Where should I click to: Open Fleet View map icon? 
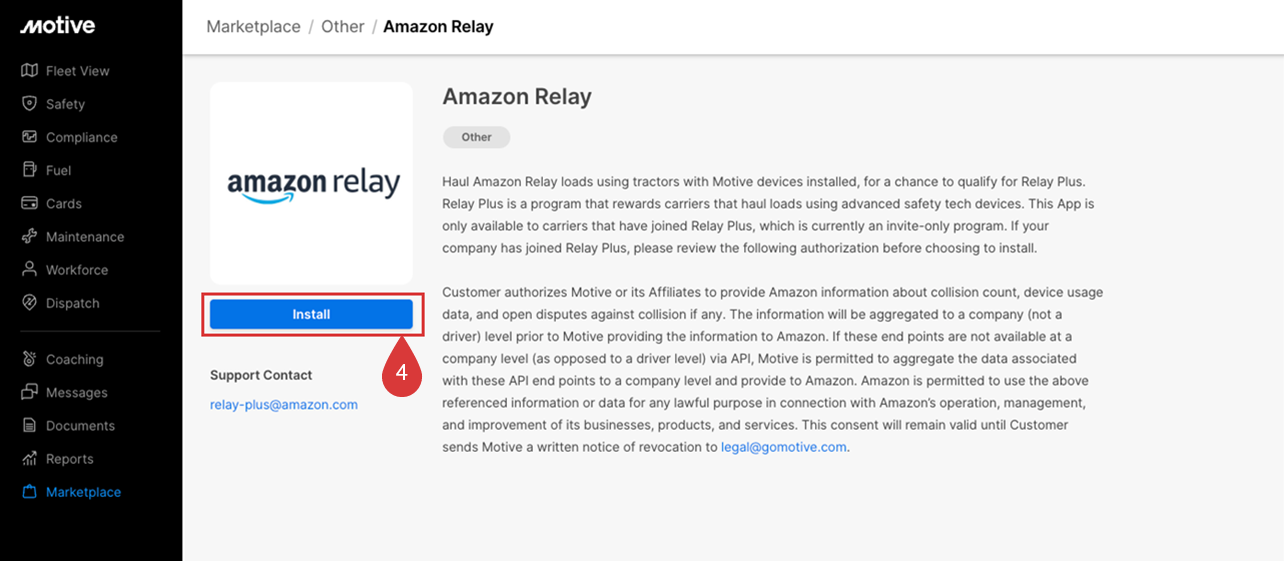[29, 71]
